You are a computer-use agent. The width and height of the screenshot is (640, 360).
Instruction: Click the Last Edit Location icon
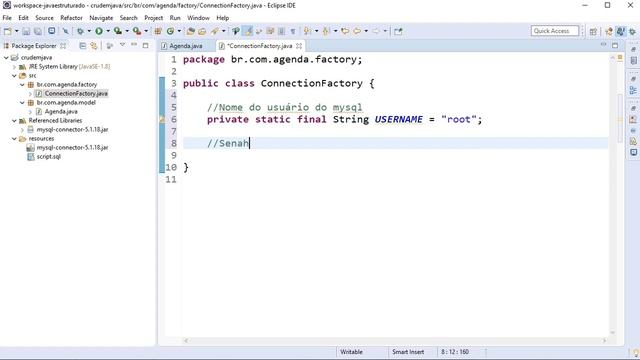345,31
